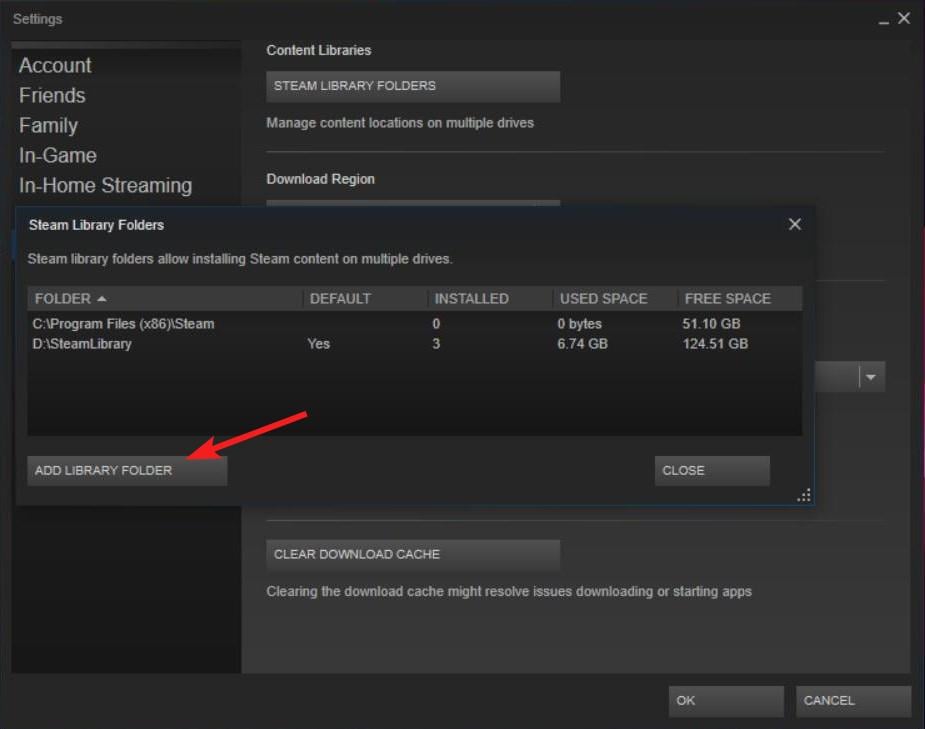
Task: Confirm settings with OK button
Action: pyautogui.click(x=726, y=701)
